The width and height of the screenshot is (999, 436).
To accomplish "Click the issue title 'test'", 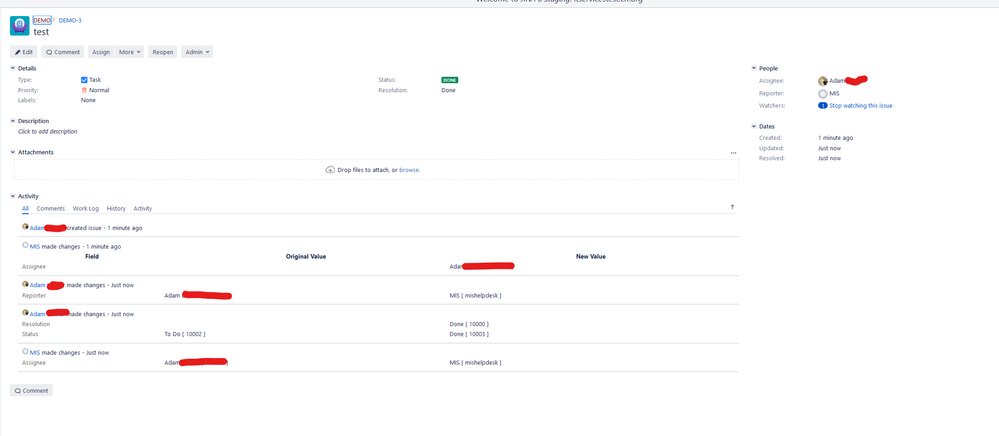I will coord(41,32).
